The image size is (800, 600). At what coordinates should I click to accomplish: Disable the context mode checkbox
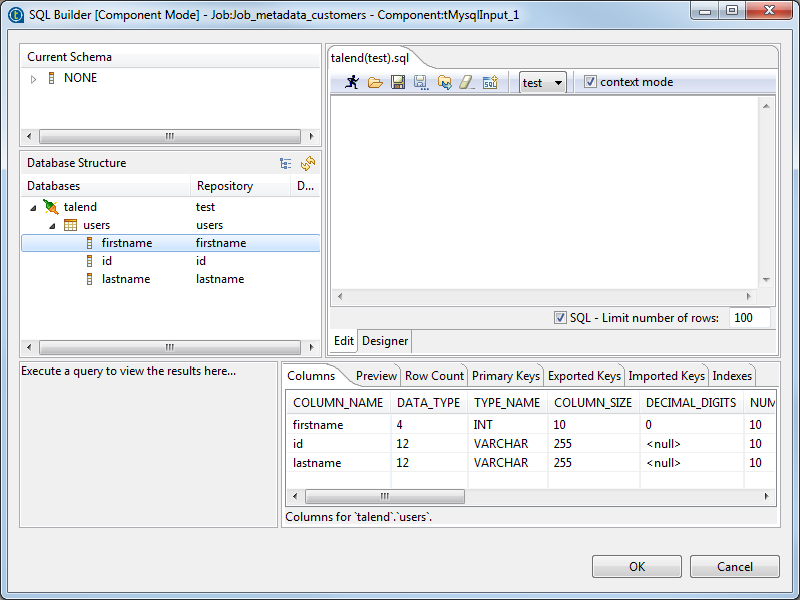[x=590, y=82]
